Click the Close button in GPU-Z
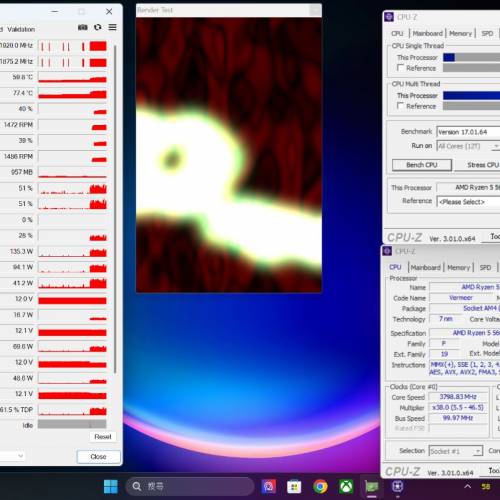This screenshot has height=500, width=500. (x=98, y=457)
